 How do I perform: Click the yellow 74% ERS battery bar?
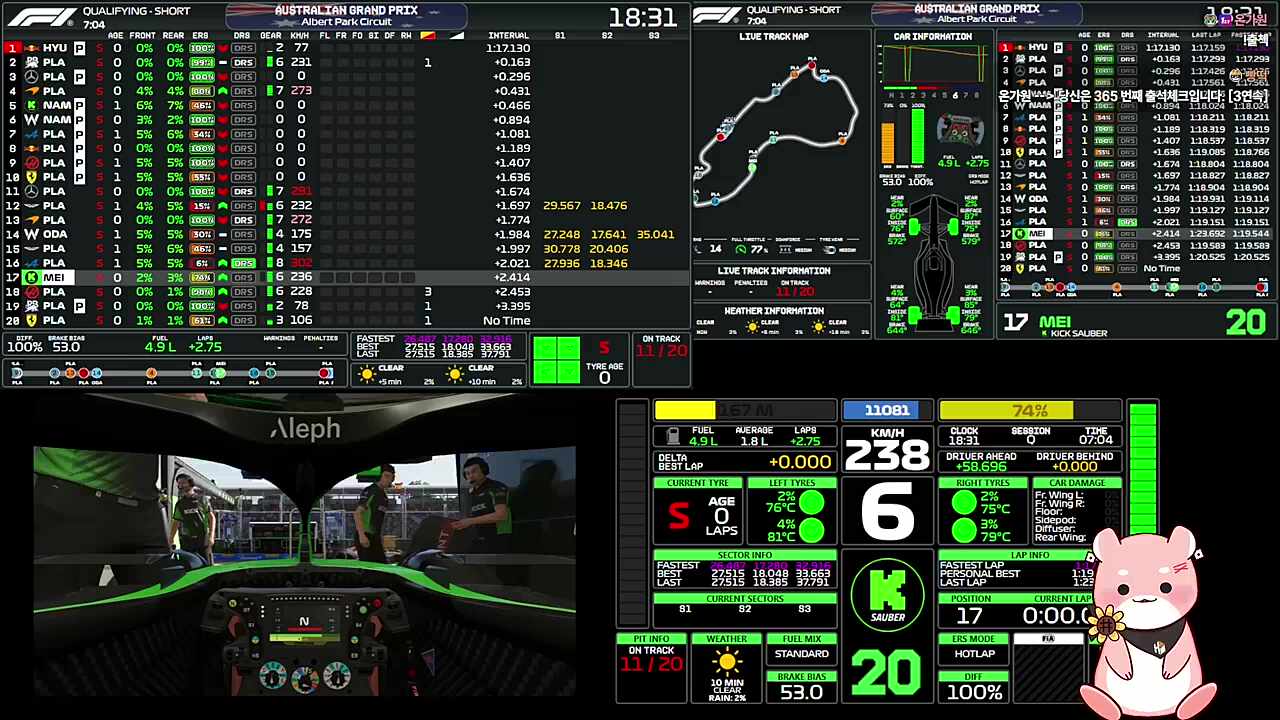(1006, 410)
